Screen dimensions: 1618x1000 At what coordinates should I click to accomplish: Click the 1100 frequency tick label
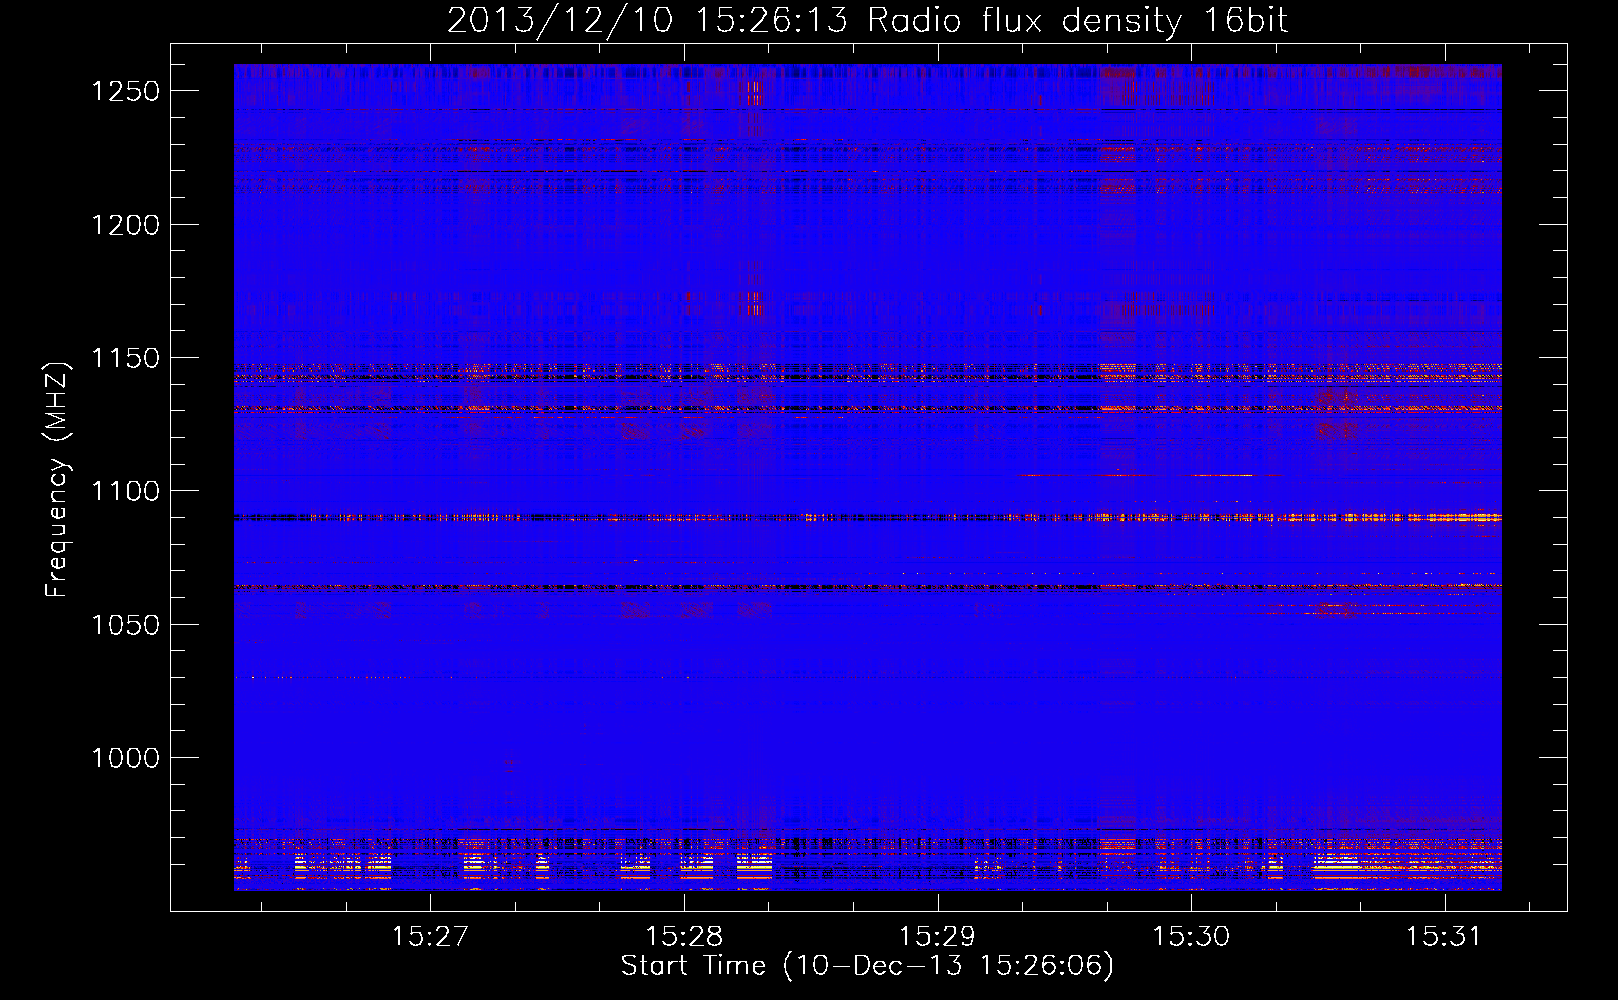tap(126, 491)
